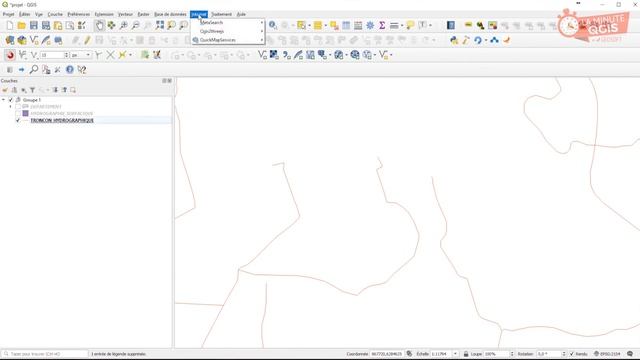Select the Pan Map hand tool
The height and width of the screenshot is (360, 640).
coord(99,25)
